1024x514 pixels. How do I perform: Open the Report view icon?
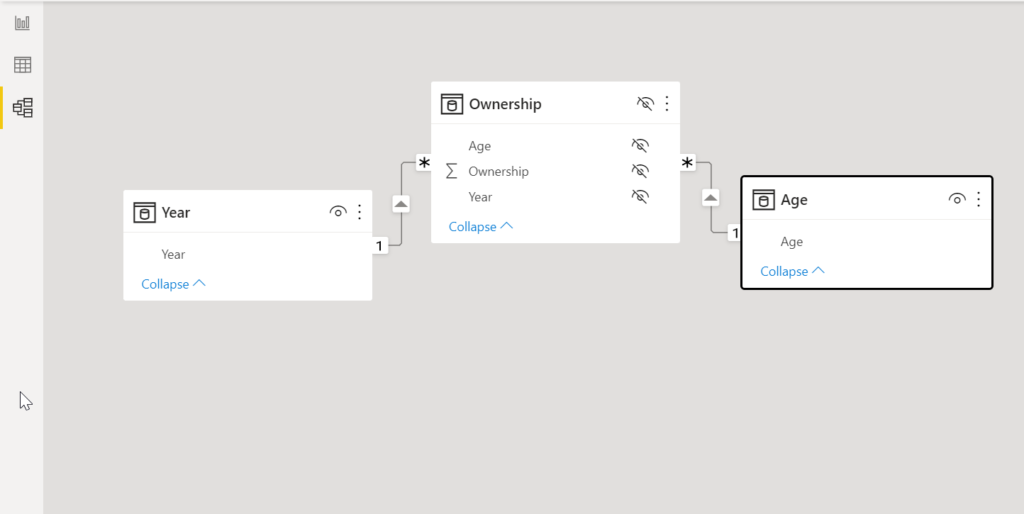click(22, 23)
